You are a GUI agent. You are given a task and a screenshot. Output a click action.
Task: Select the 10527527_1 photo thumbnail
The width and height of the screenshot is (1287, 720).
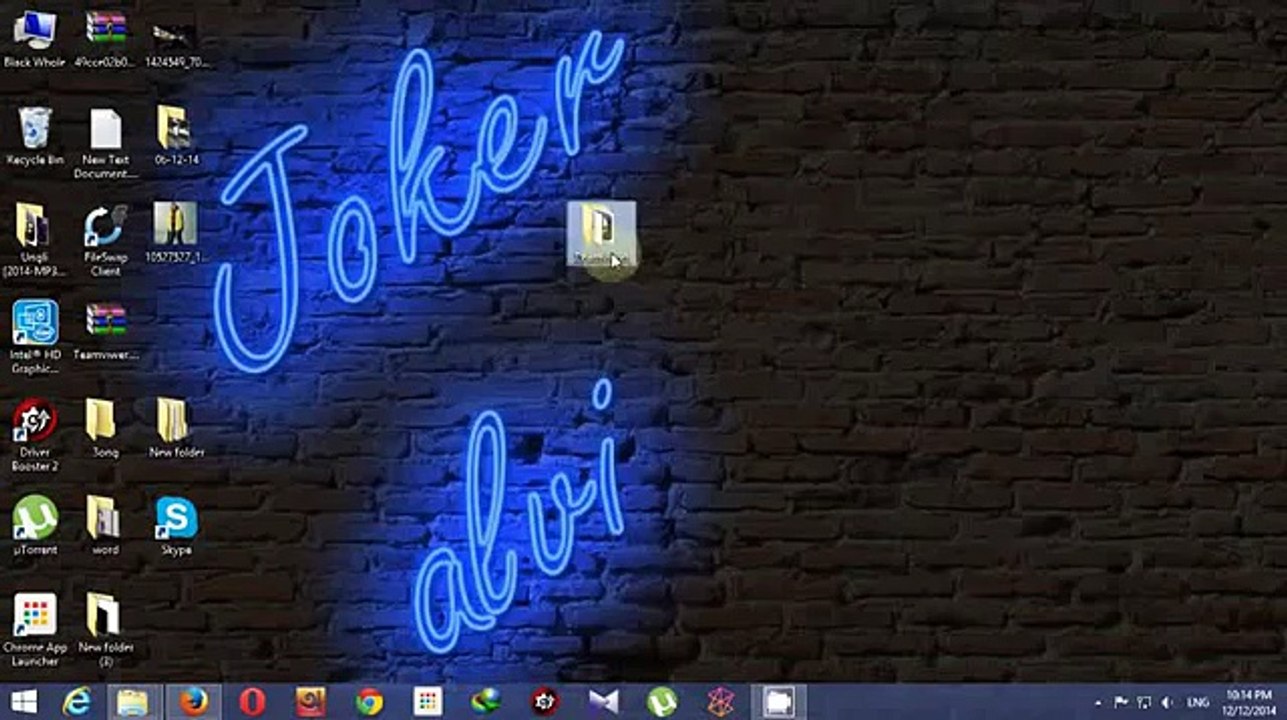[x=176, y=233]
